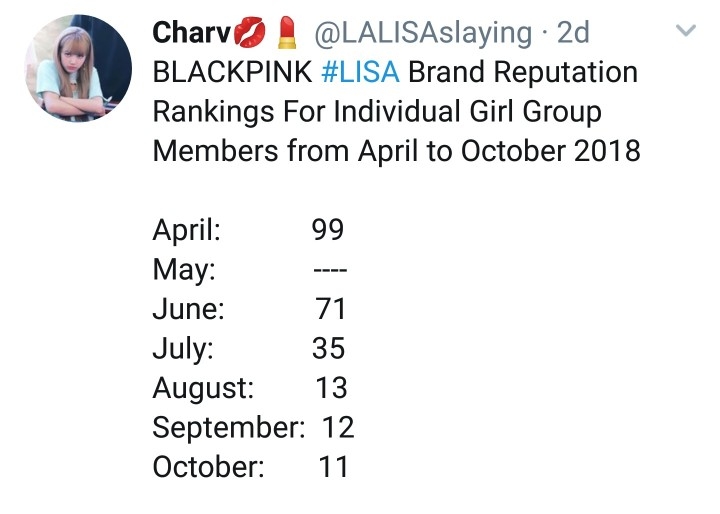Screen dimensions: 720x514
Task: Open the tweet options chevron menu
Action: coord(686,32)
